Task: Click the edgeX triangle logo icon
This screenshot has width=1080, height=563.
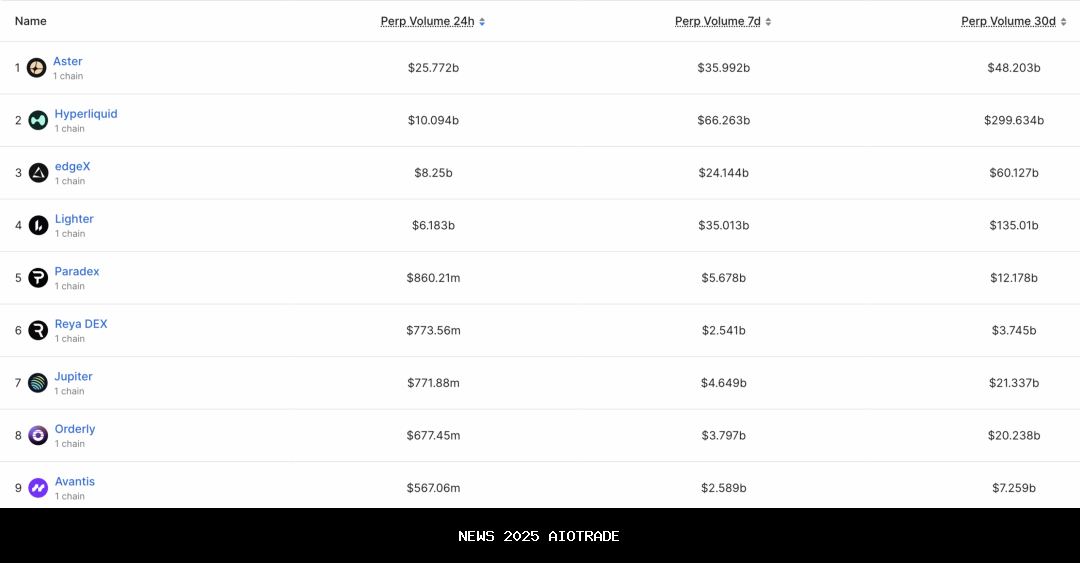Action: pos(38,173)
